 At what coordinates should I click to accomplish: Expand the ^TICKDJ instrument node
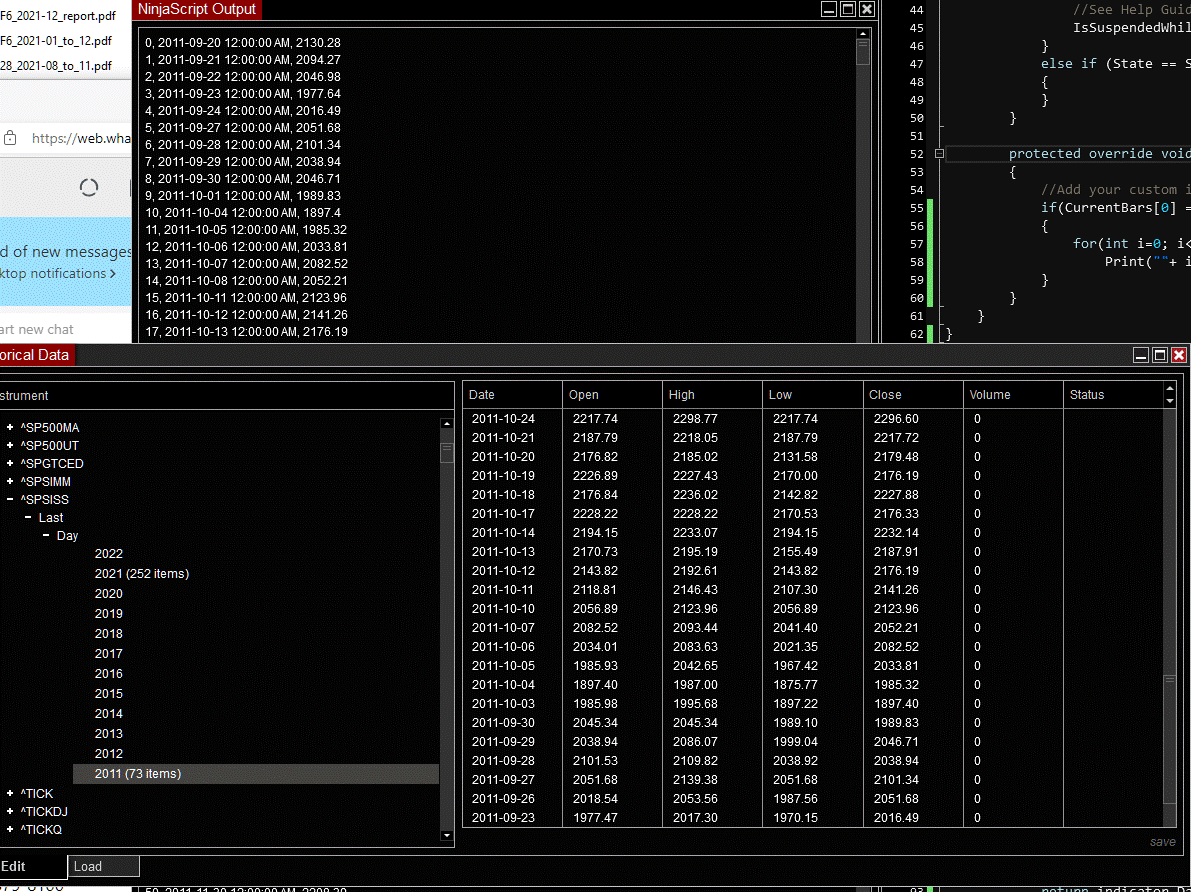tap(10, 811)
